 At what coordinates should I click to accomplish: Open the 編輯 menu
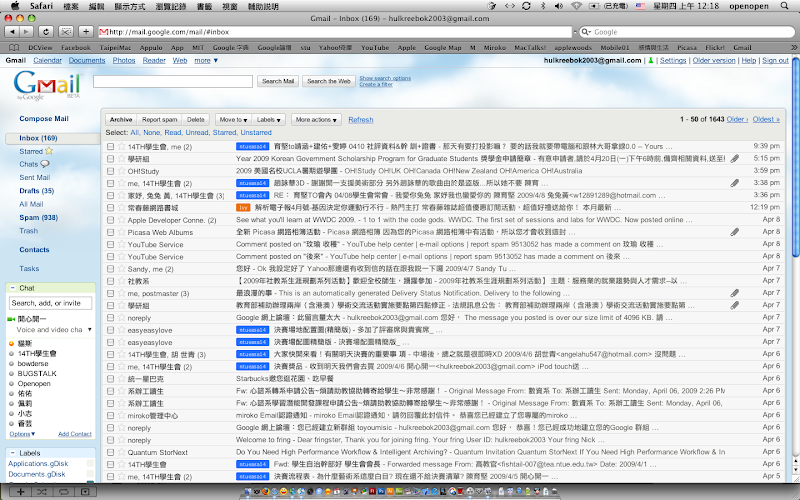pos(96,6)
